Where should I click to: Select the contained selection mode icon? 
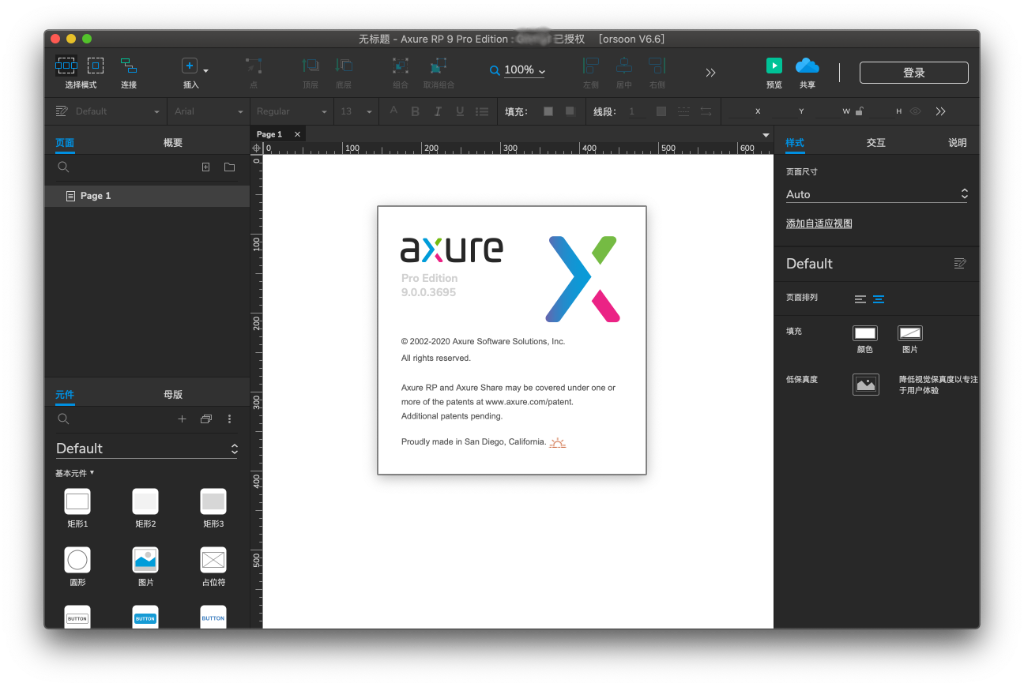click(x=96, y=65)
